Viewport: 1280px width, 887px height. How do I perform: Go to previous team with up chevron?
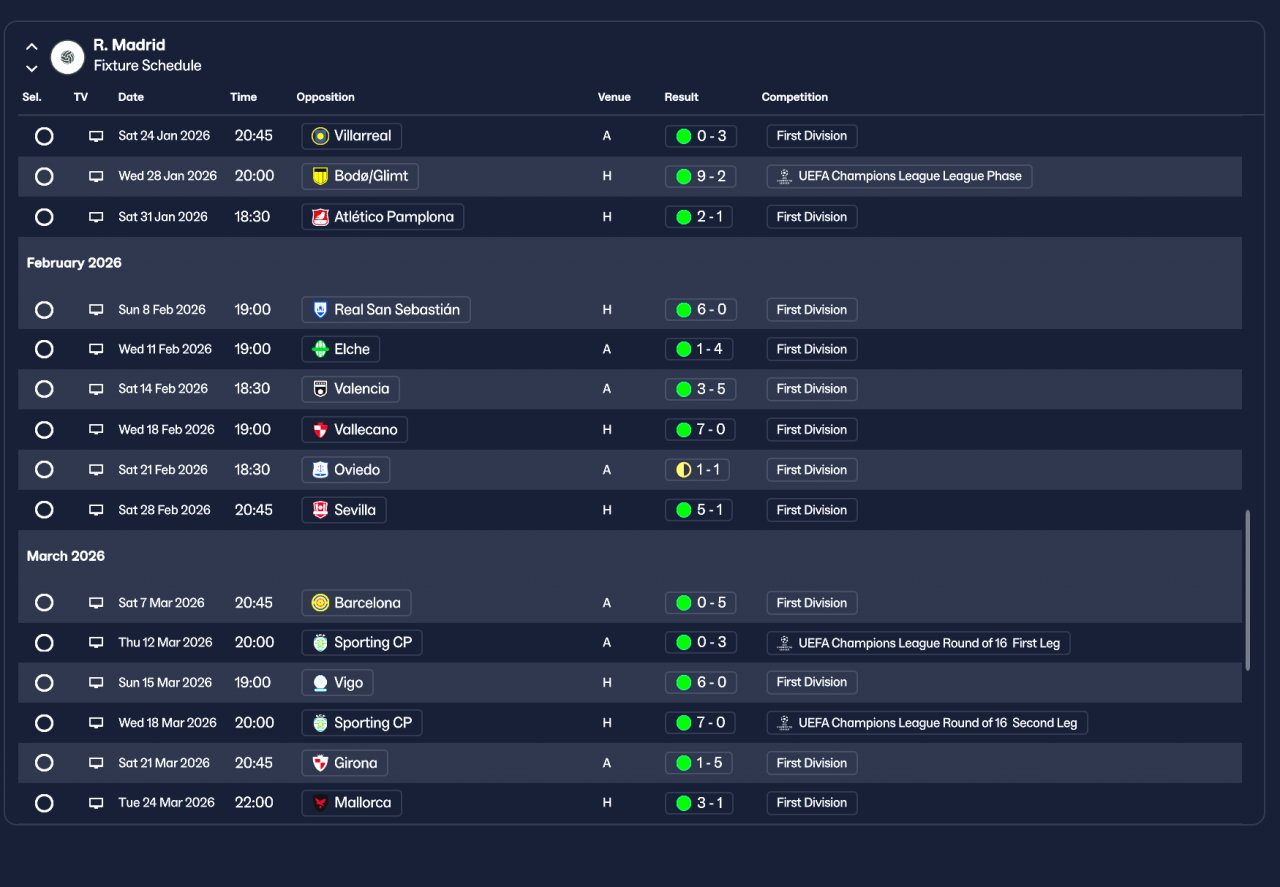(x=32, y=47)
